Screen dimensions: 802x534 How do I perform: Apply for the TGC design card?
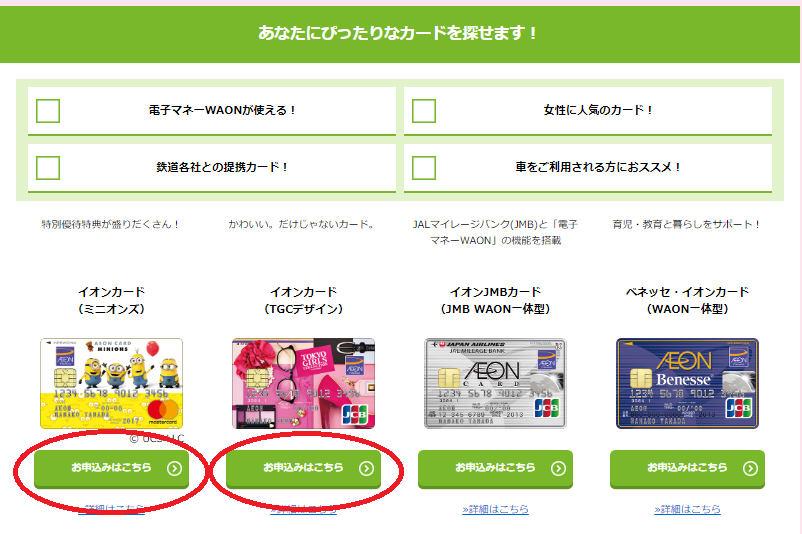pos(303,469)
